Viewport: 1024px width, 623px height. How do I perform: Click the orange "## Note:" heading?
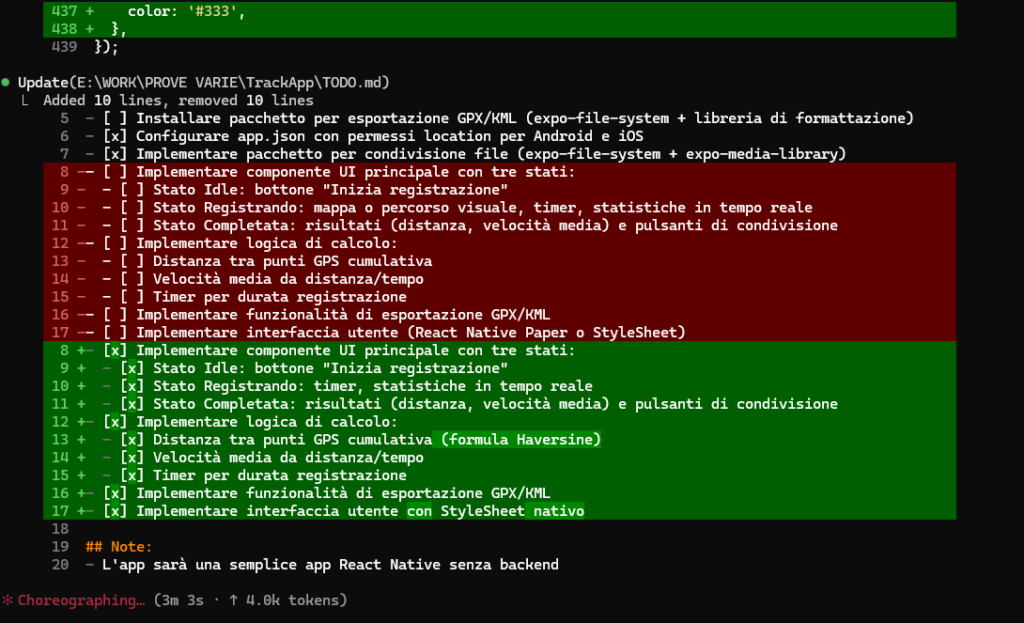click(119, 547)
